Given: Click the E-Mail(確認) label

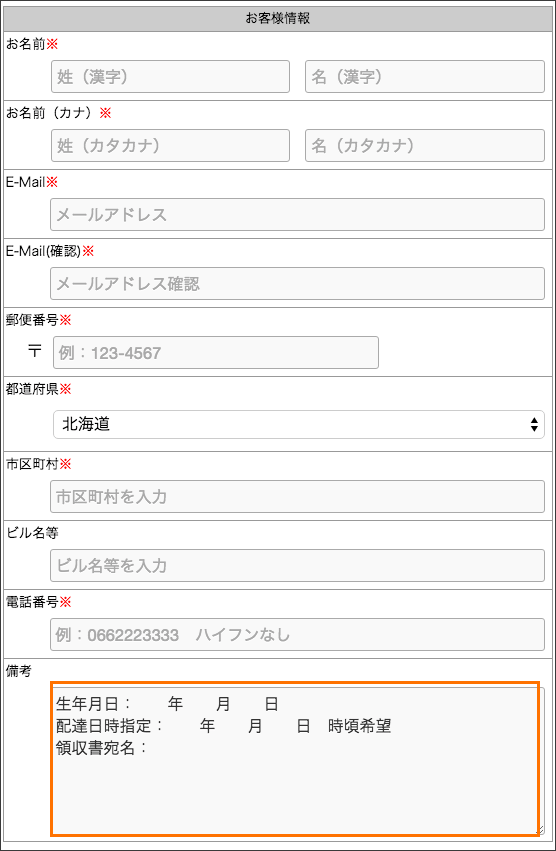Looking at the screenshot, I should click(x=43, y=251).
